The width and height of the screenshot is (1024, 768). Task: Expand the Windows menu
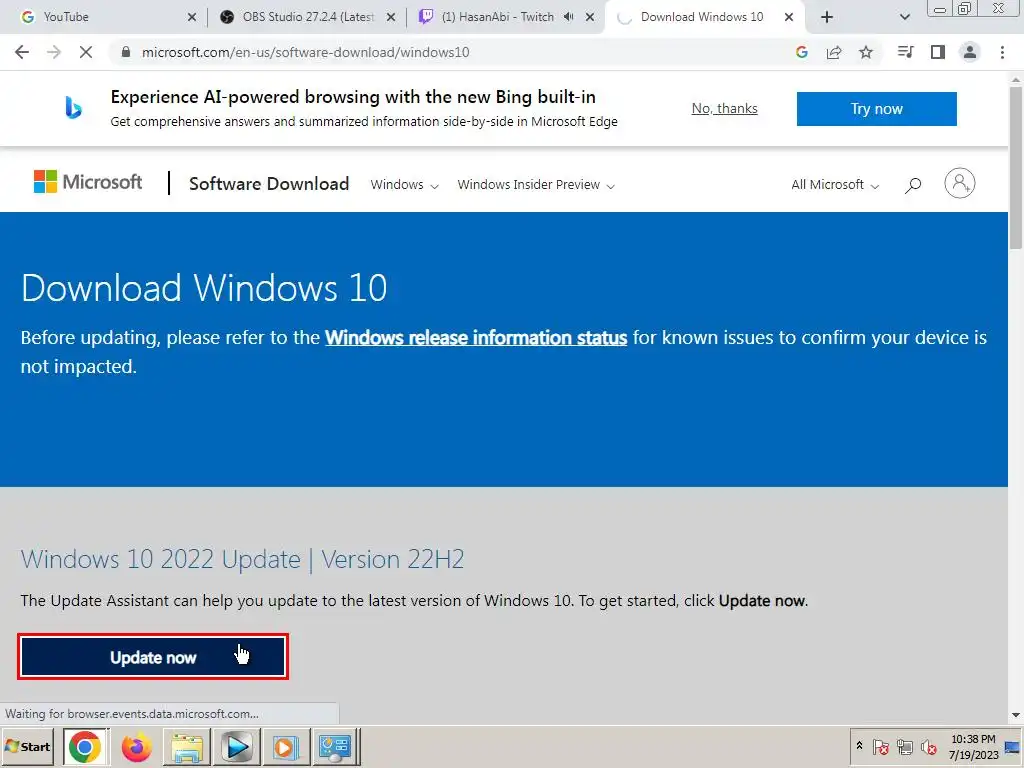[x=404, y=185]
